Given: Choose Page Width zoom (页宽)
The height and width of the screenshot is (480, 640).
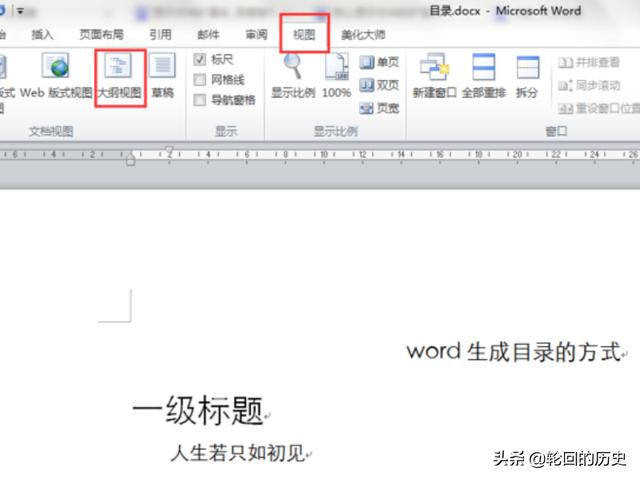Looking at the screenshot, I should (x=379, y=108).
